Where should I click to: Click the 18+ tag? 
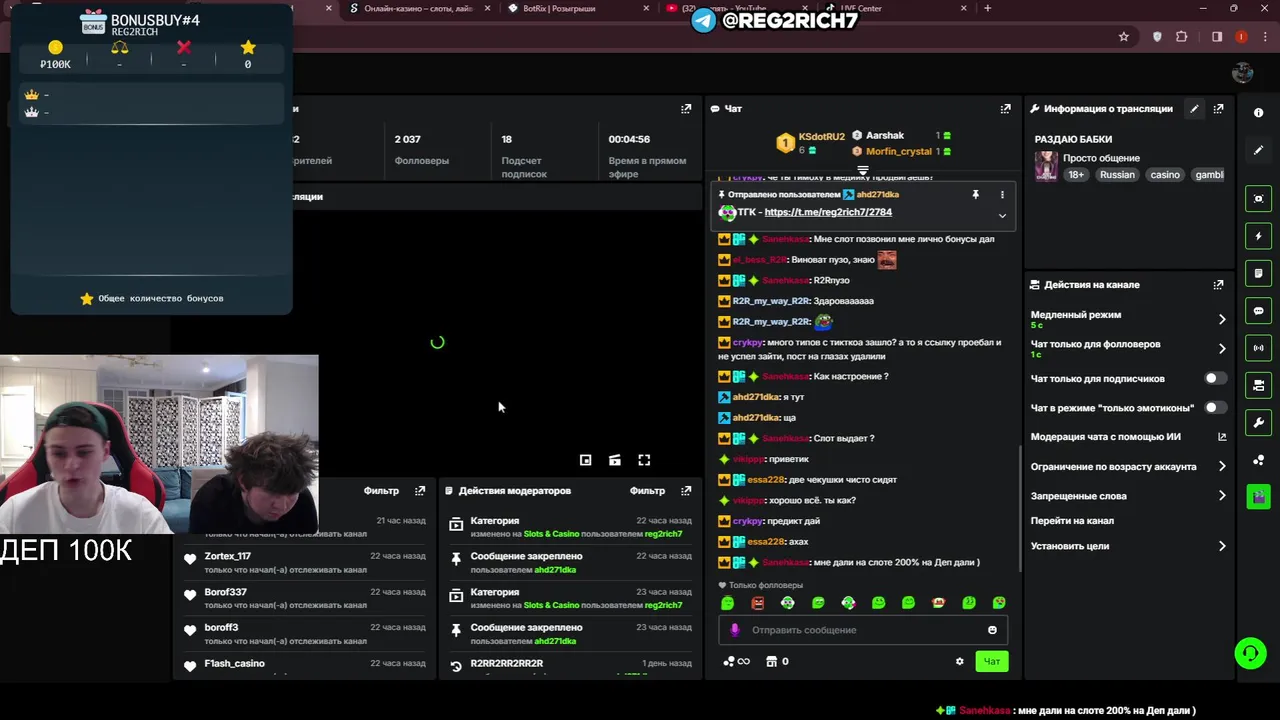tap(1076, 175)
